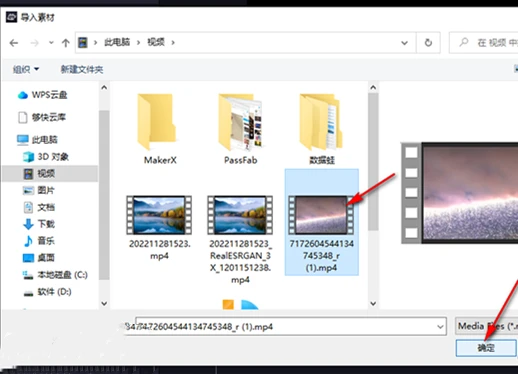This screenshot has height=374, width=518.
Task: Click 此电脑 in the address path
Action: point(117,42)
